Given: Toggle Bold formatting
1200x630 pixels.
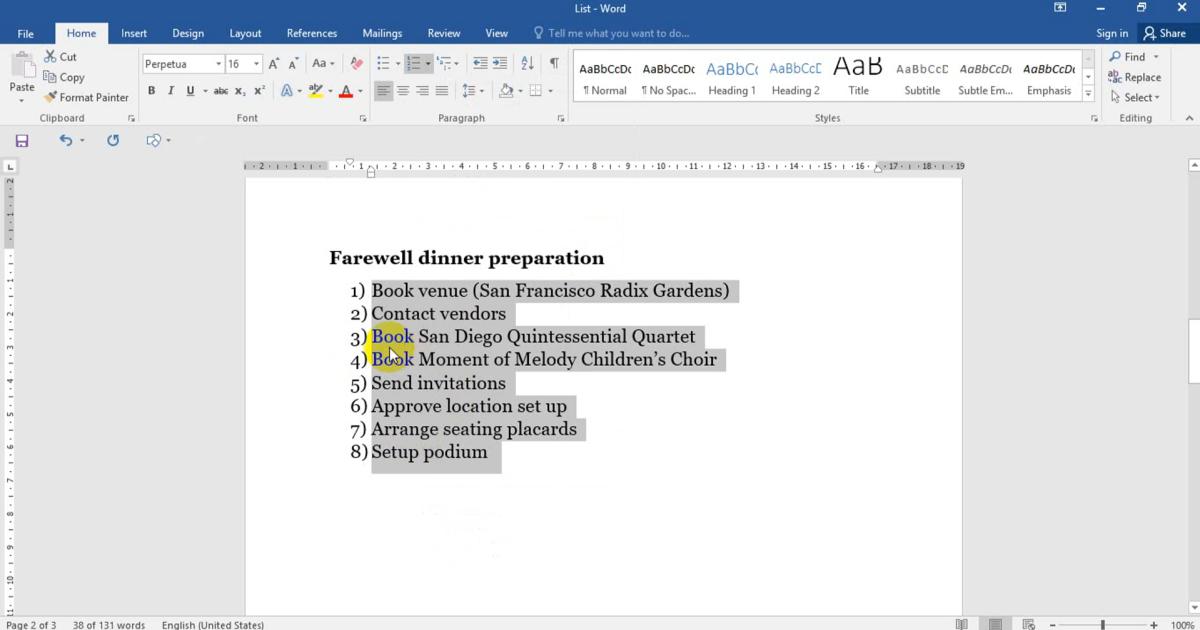Looking at the screenshot, I should click(151, 91).
